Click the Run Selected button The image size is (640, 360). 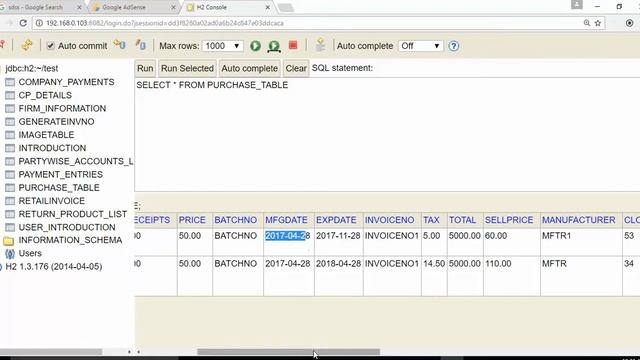point(187,68)
